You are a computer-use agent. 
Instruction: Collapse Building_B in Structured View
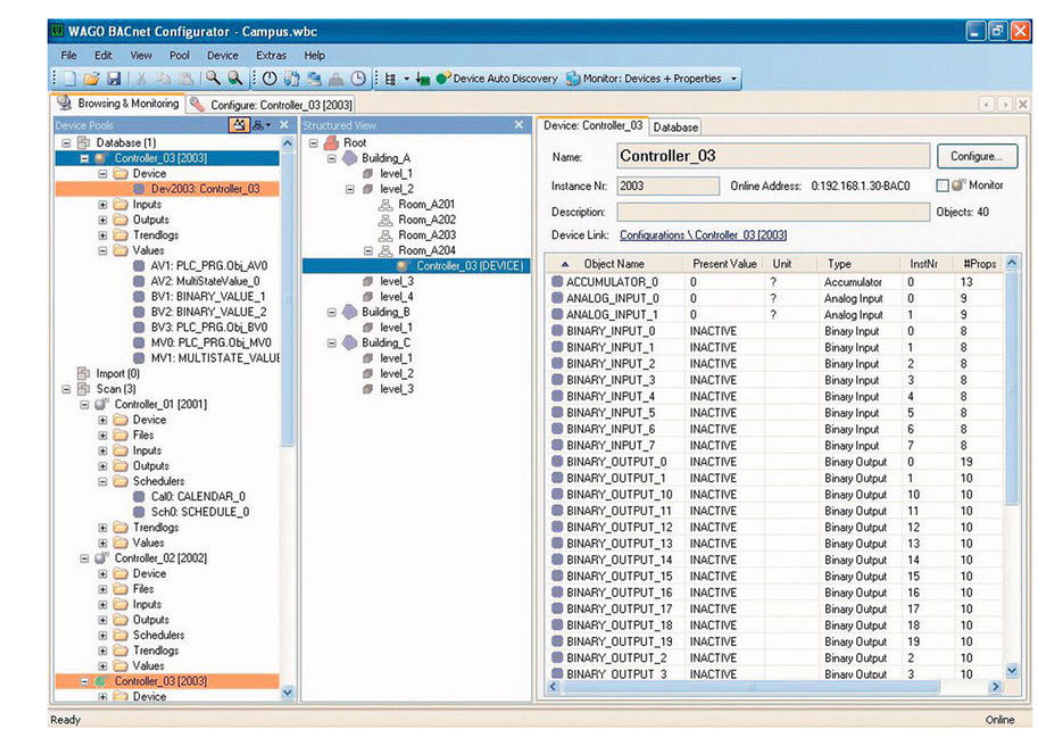331,312
